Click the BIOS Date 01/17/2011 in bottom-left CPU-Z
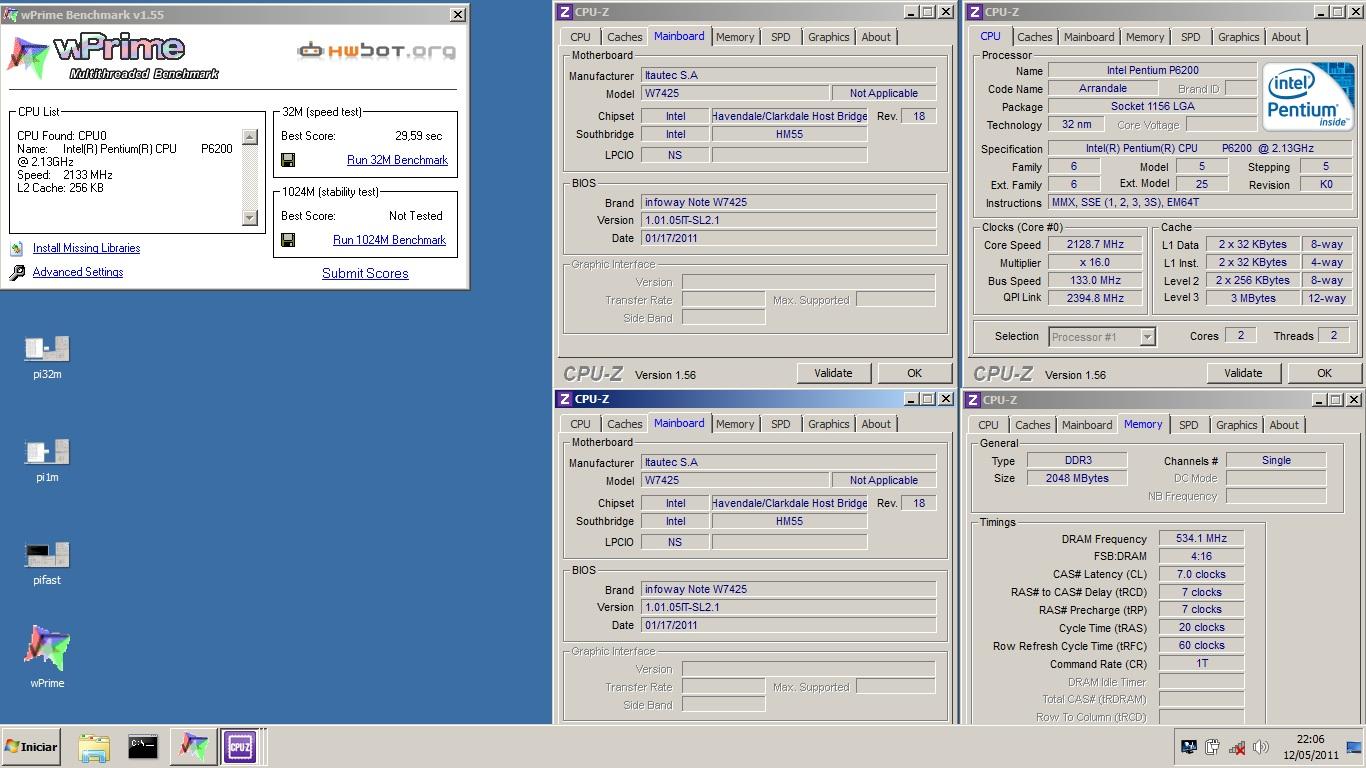1366x768 pixels. point(788,625)
